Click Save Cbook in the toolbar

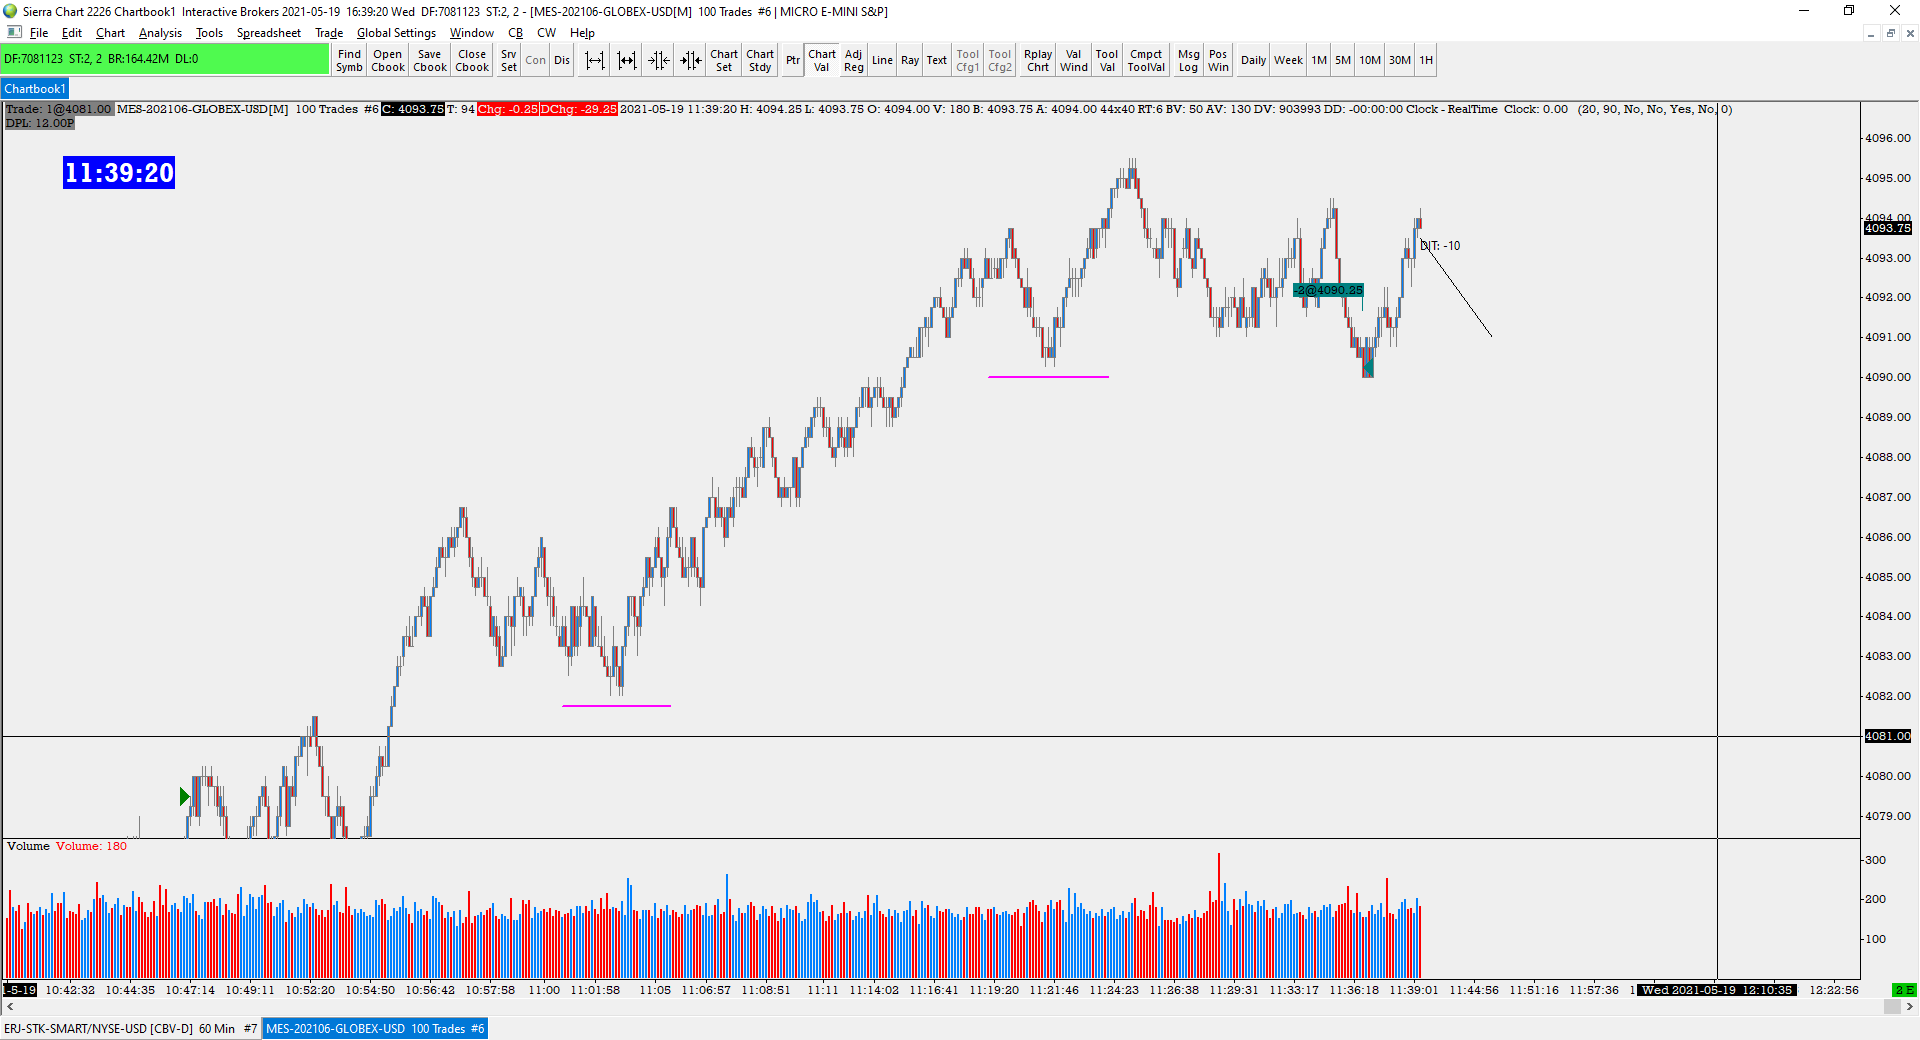430,60
